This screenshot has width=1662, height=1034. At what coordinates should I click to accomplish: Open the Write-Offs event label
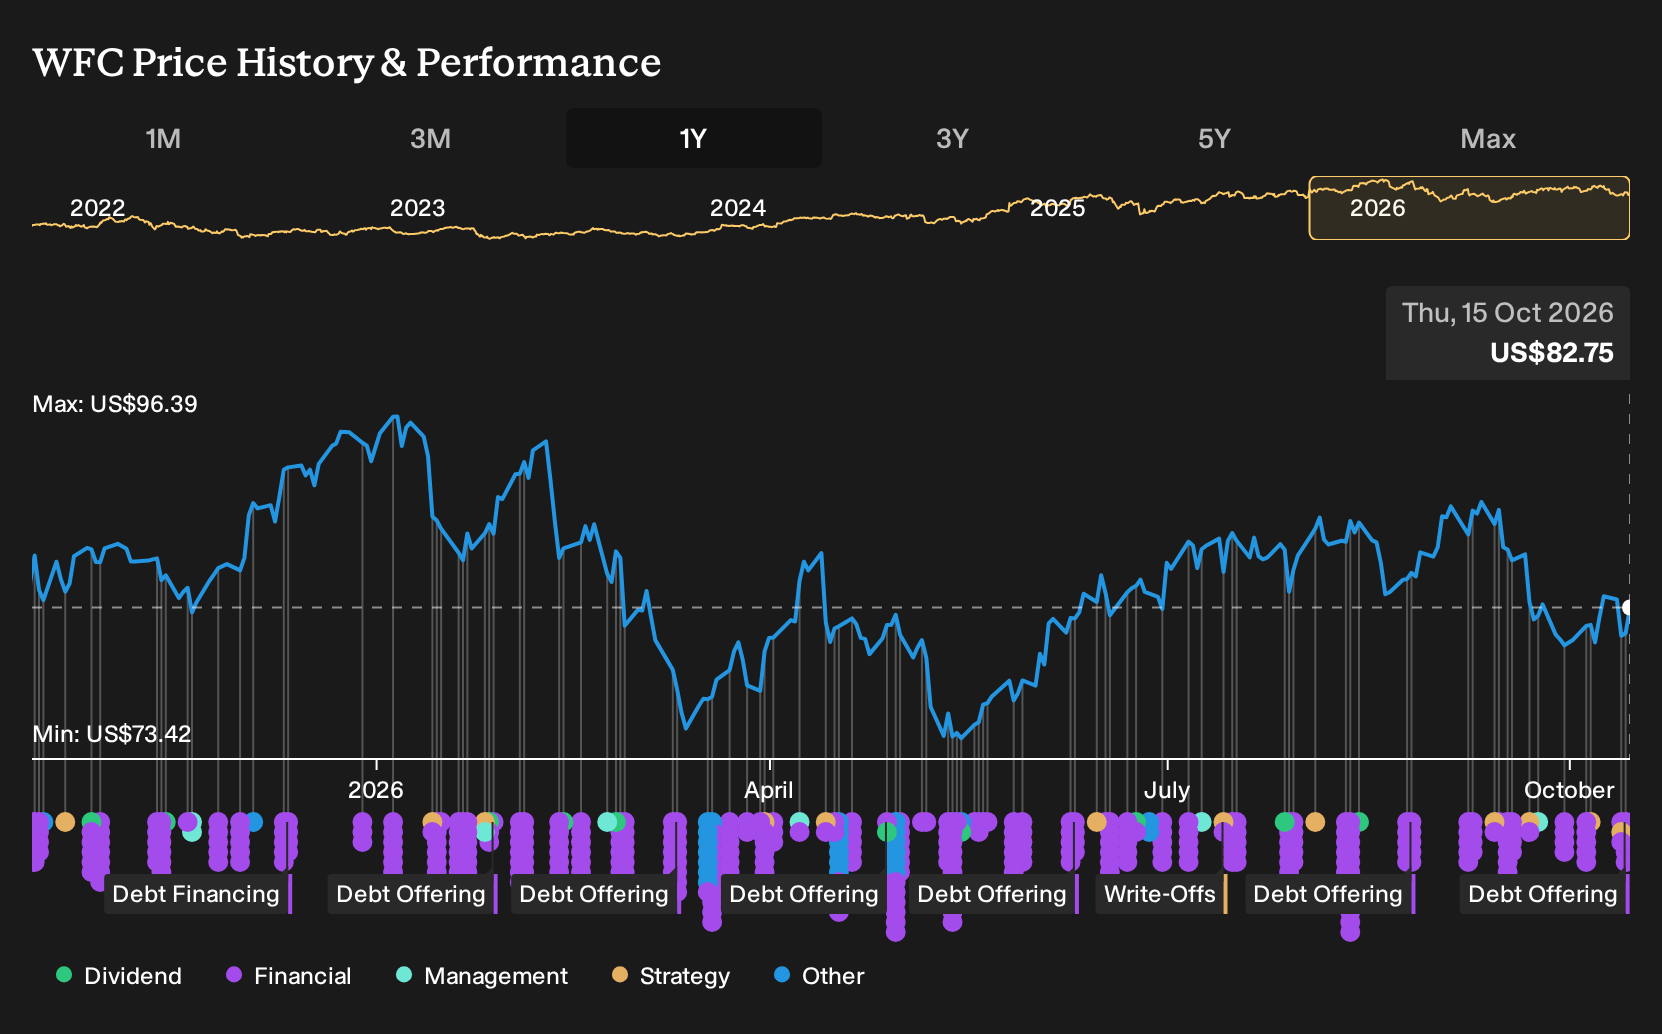click(x=1160, y=894)
